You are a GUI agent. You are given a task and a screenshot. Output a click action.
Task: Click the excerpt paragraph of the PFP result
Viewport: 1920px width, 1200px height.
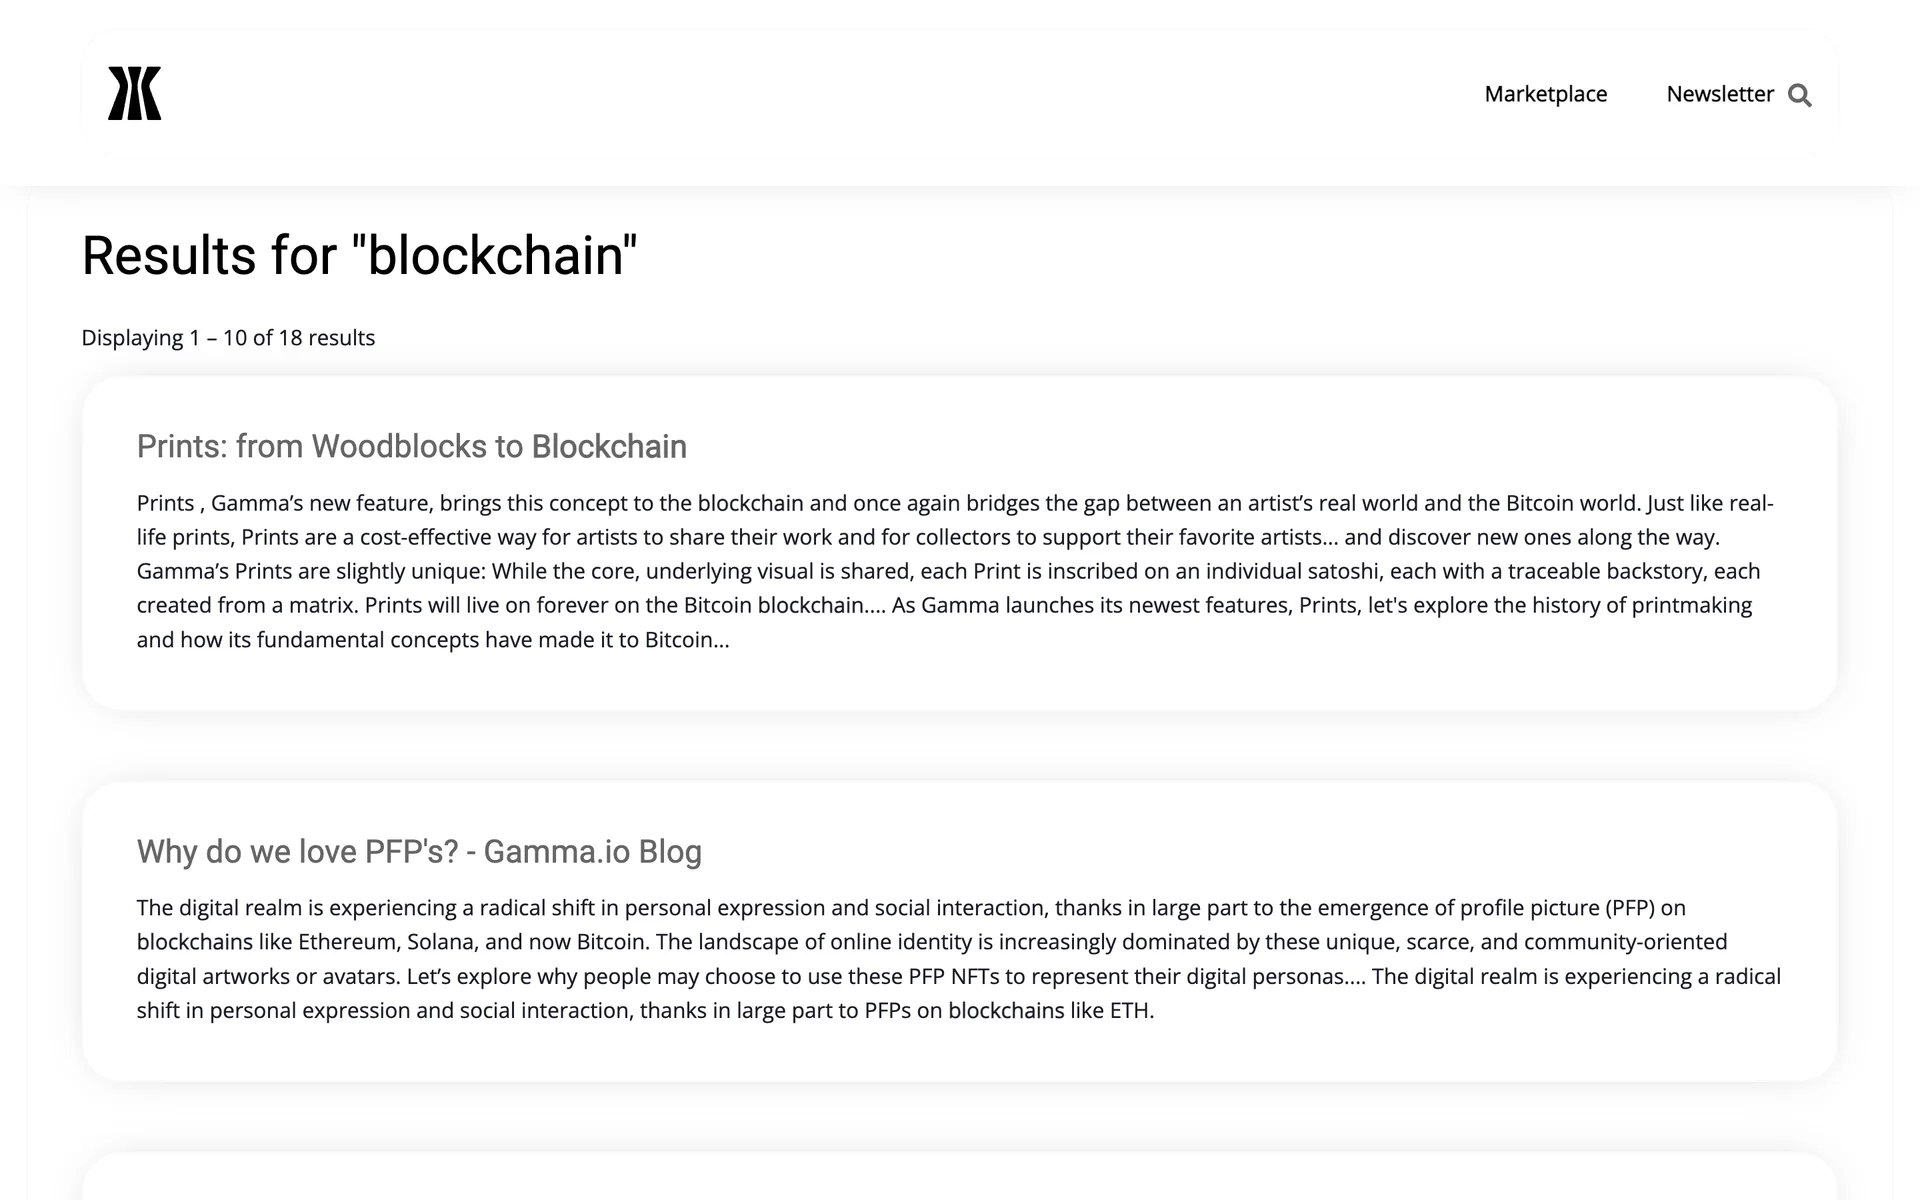(x=958, y=959)
